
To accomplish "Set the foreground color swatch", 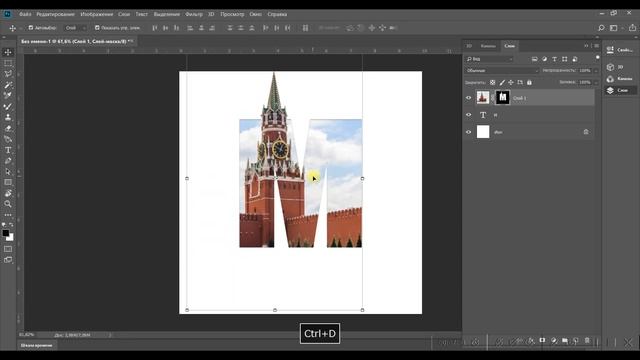I will pyautogui.click(x=5, y=233).
